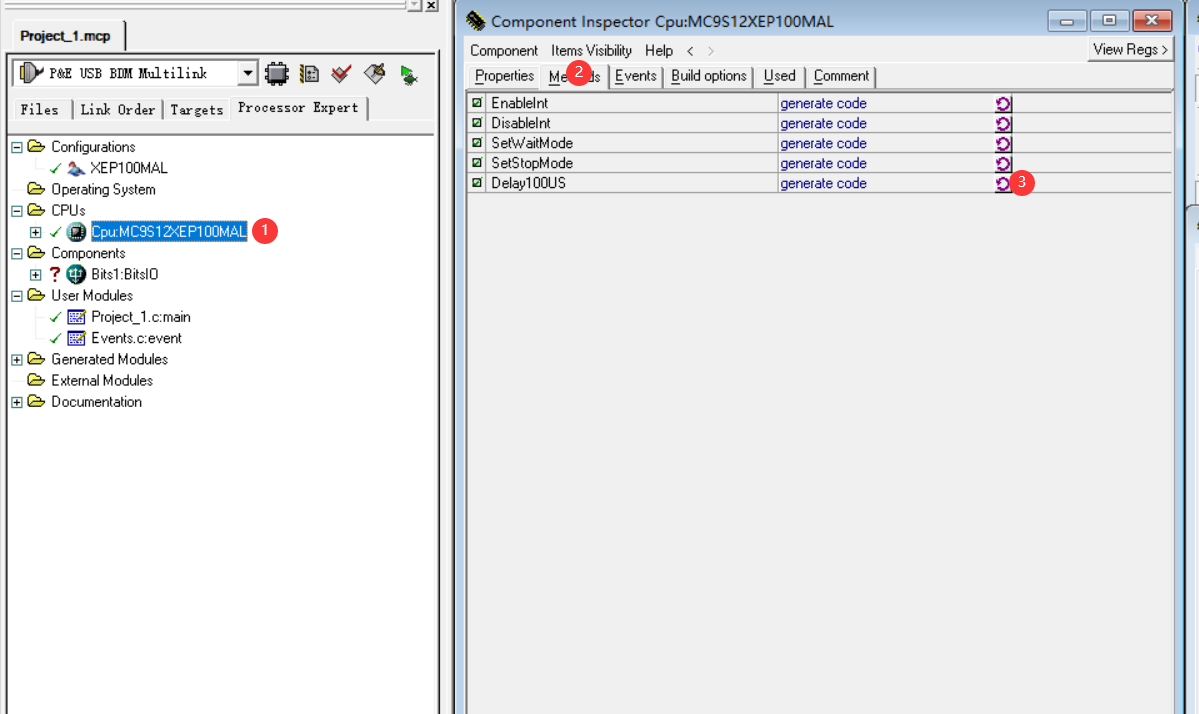Open the target chip settings icon

(277, 74)
